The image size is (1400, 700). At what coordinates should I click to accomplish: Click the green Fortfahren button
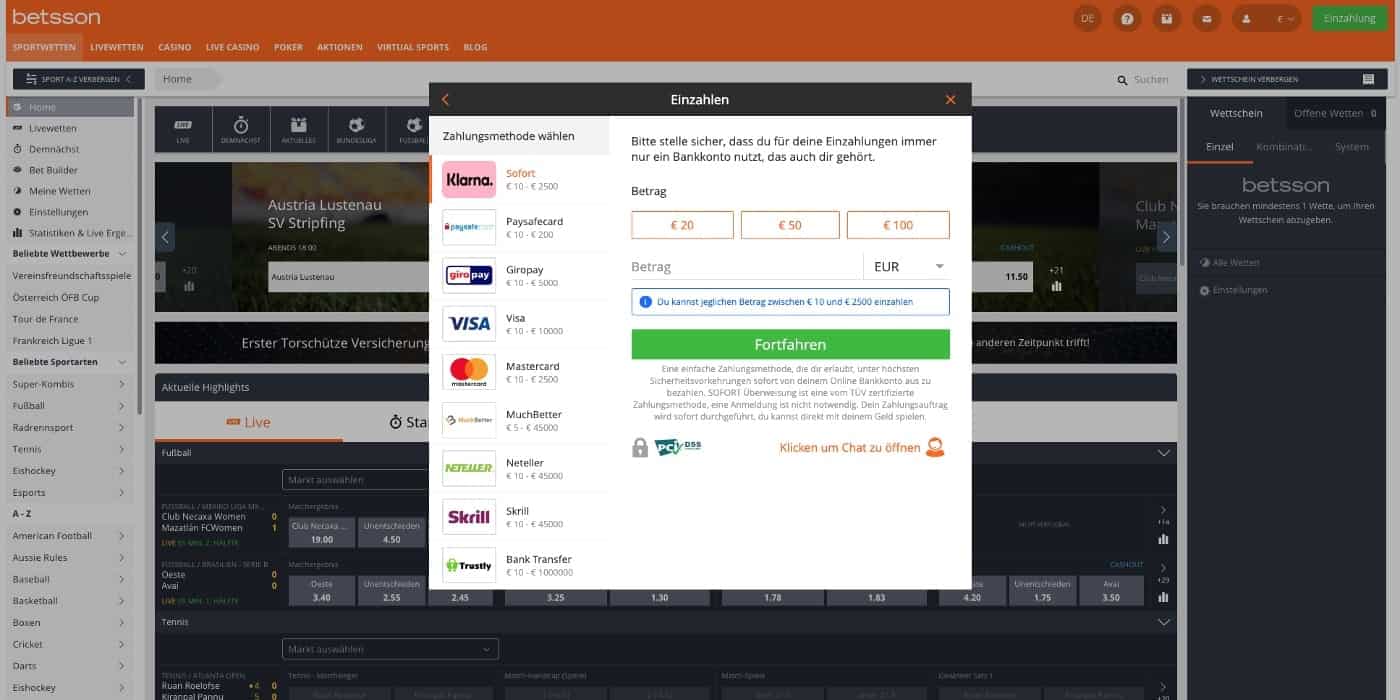[790, 344]
